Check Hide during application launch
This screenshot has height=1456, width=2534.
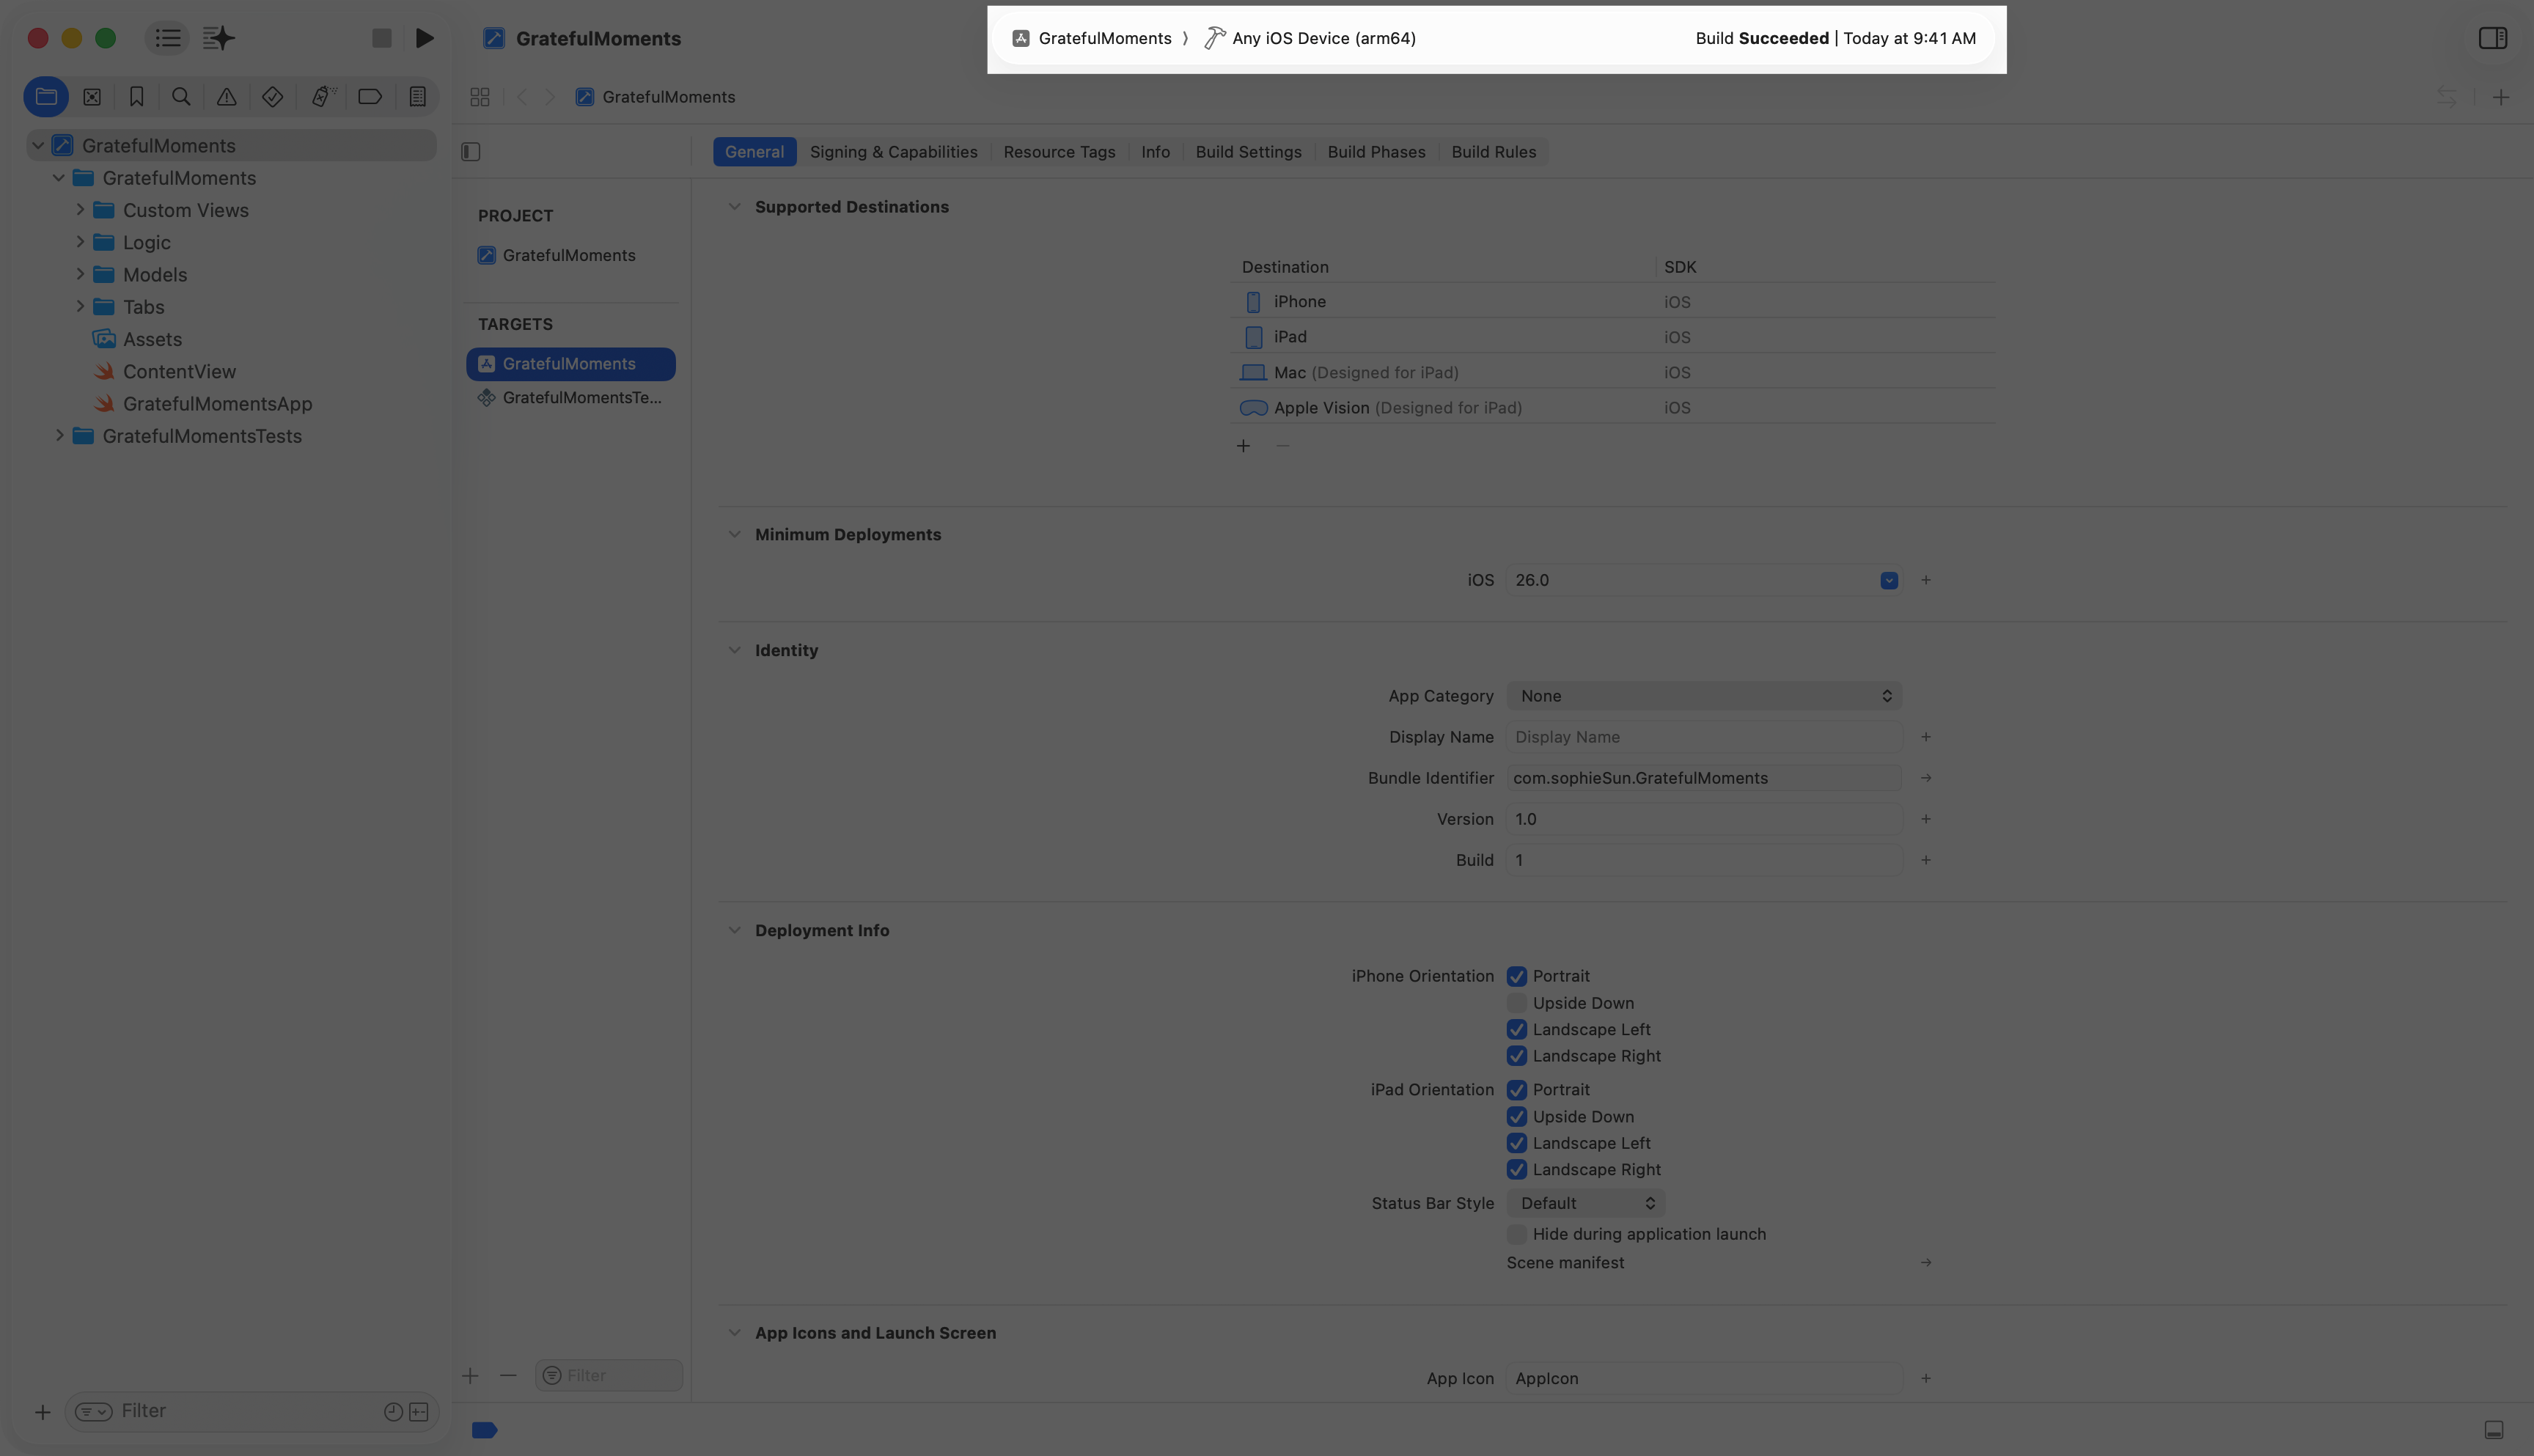click(x=1516, y=1234)
